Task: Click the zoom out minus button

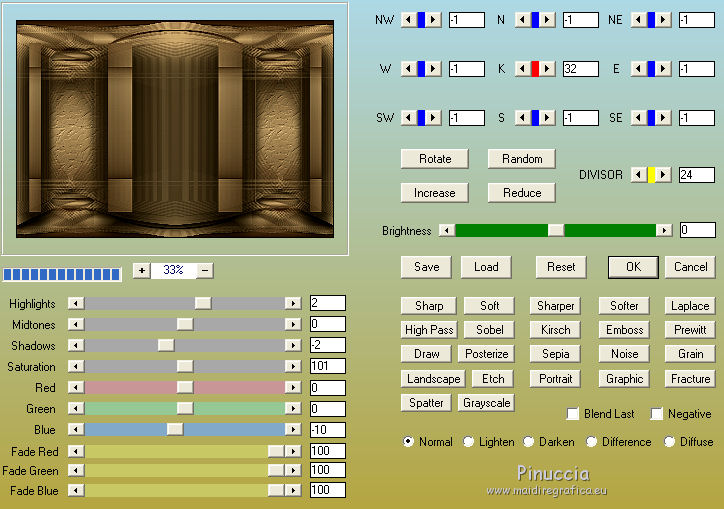Action: pos(204,270)
